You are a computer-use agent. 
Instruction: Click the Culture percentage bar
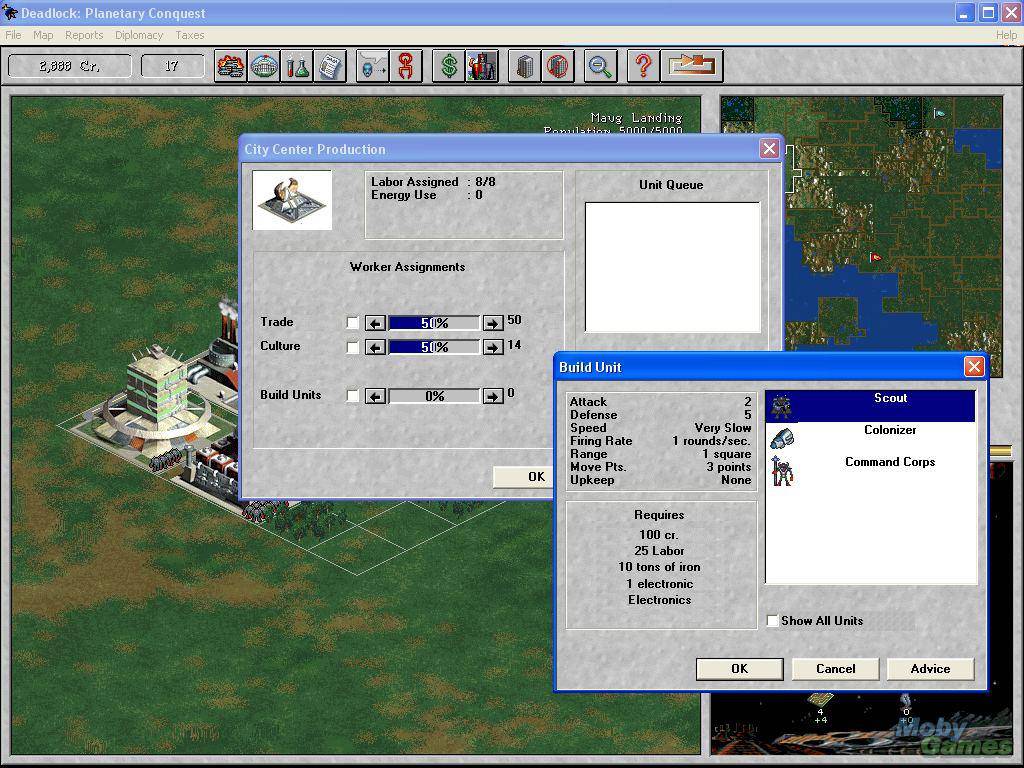434,347
